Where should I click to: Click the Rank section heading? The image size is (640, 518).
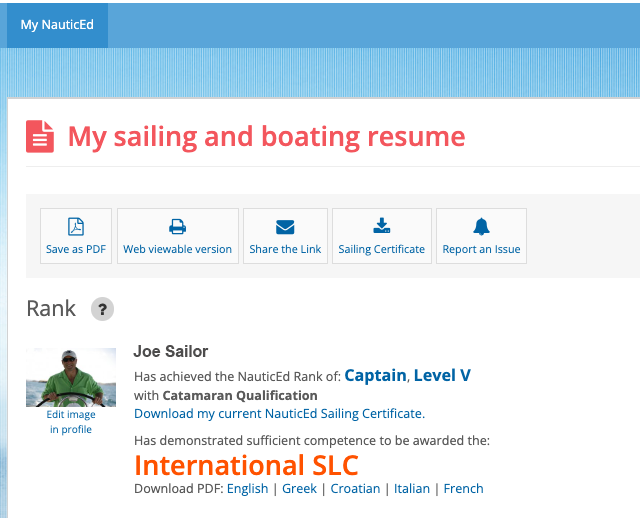[51, 309]
